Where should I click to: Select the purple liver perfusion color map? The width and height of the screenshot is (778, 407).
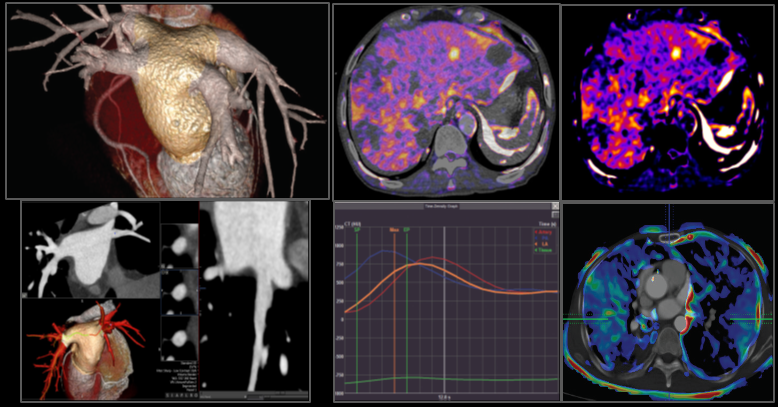[668, 100]
